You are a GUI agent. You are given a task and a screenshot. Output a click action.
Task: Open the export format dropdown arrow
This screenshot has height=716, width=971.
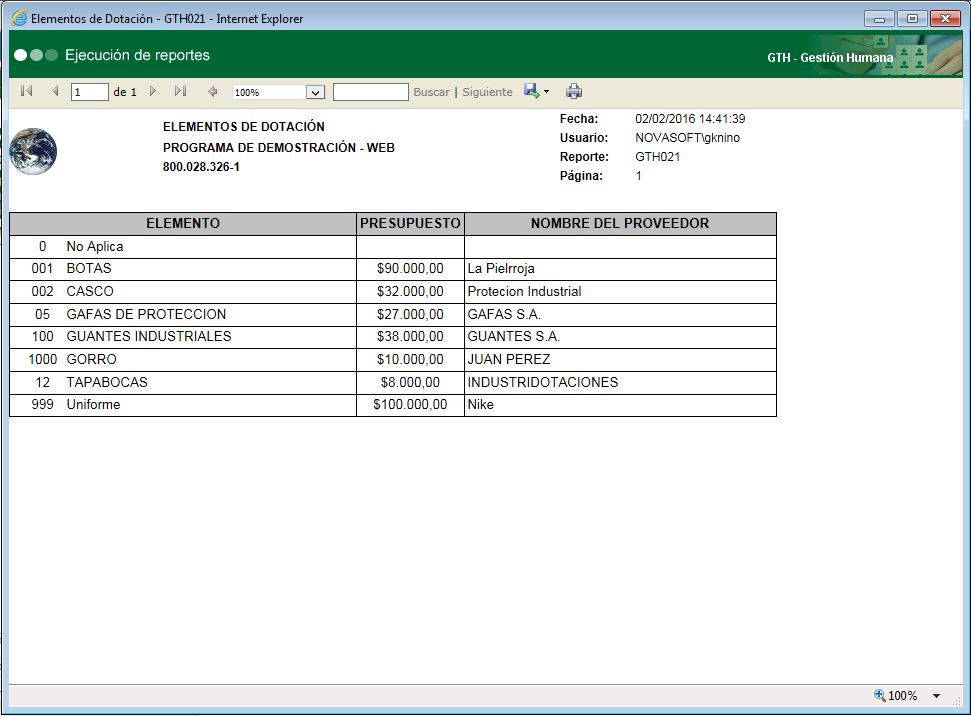[545, 91]
